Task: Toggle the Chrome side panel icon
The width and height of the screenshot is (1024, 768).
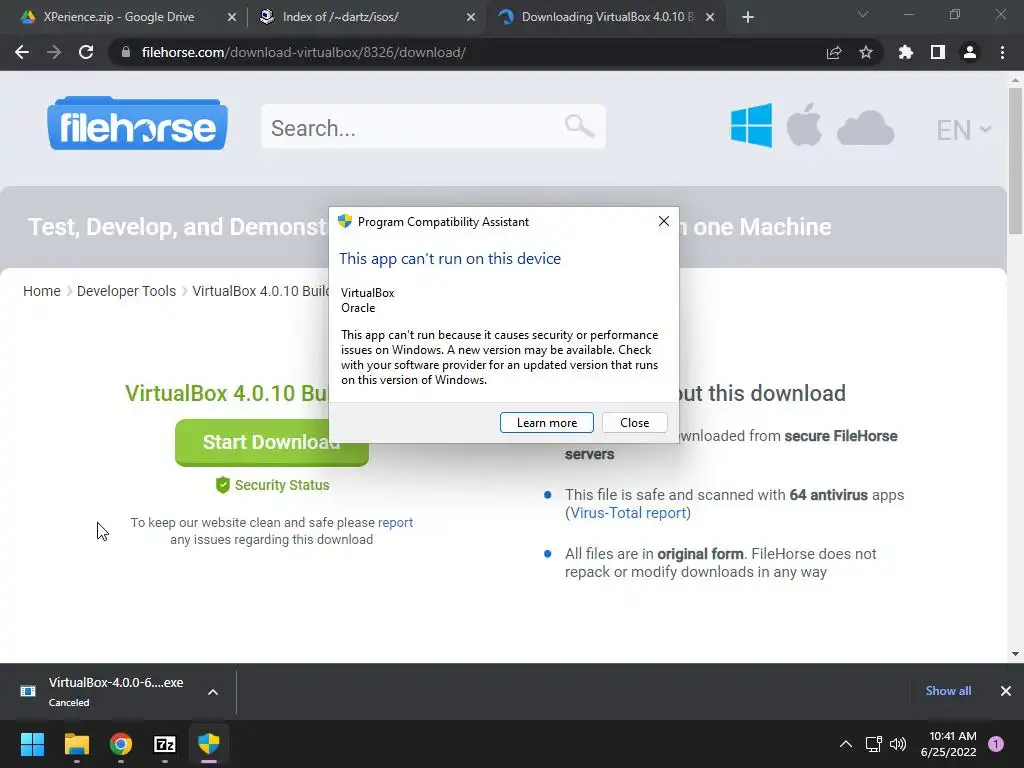Action: point(938,52)
